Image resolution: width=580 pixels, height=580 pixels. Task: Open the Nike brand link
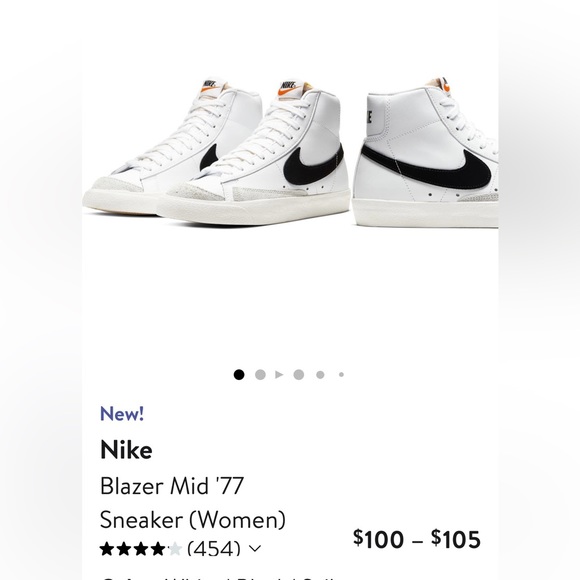coord(126,450)
